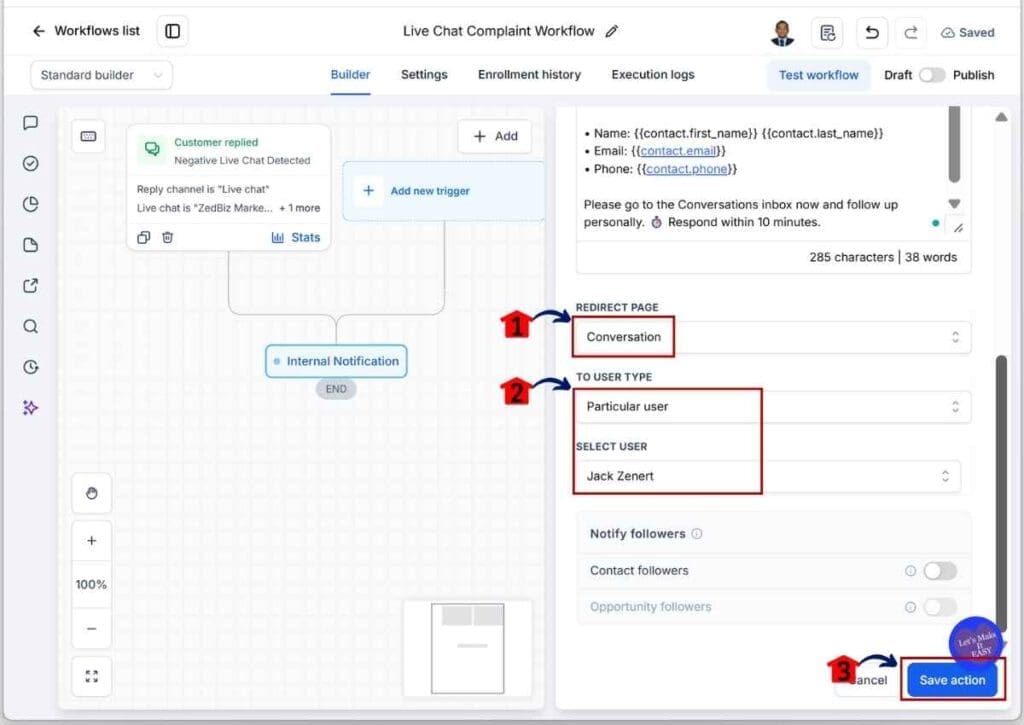Duplicate the Customer replied trigger
The image size is (1024, 725).
(x=144, y=237)
